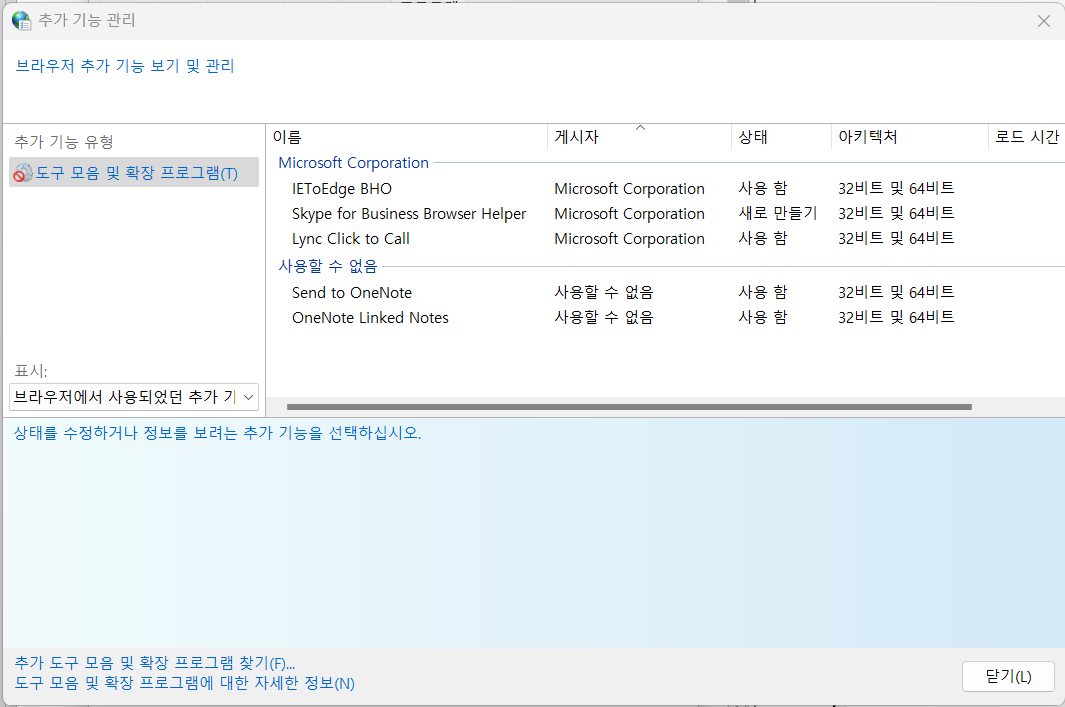The width and height of the screenshot is (1065, 707).
Task: Click 사용할 수 없음 publisher of Send to OneNote
Action: 604,292
